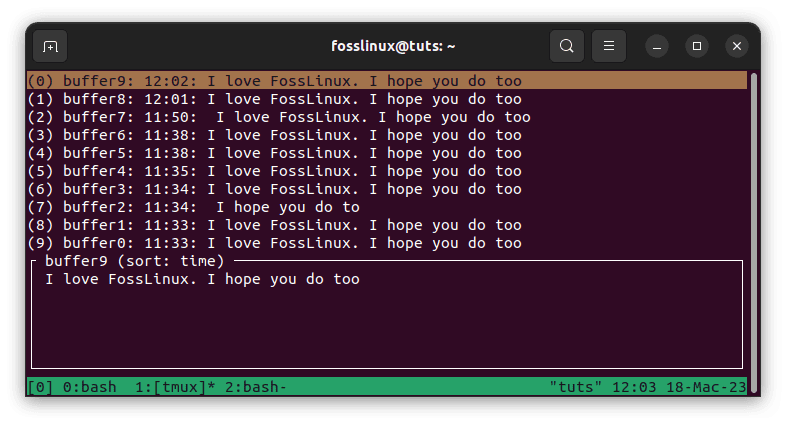The height and width of the screenshot is (425, 786).
Task: Click the terminal vertical scrollbar
Action: click(x=753, y=233)
